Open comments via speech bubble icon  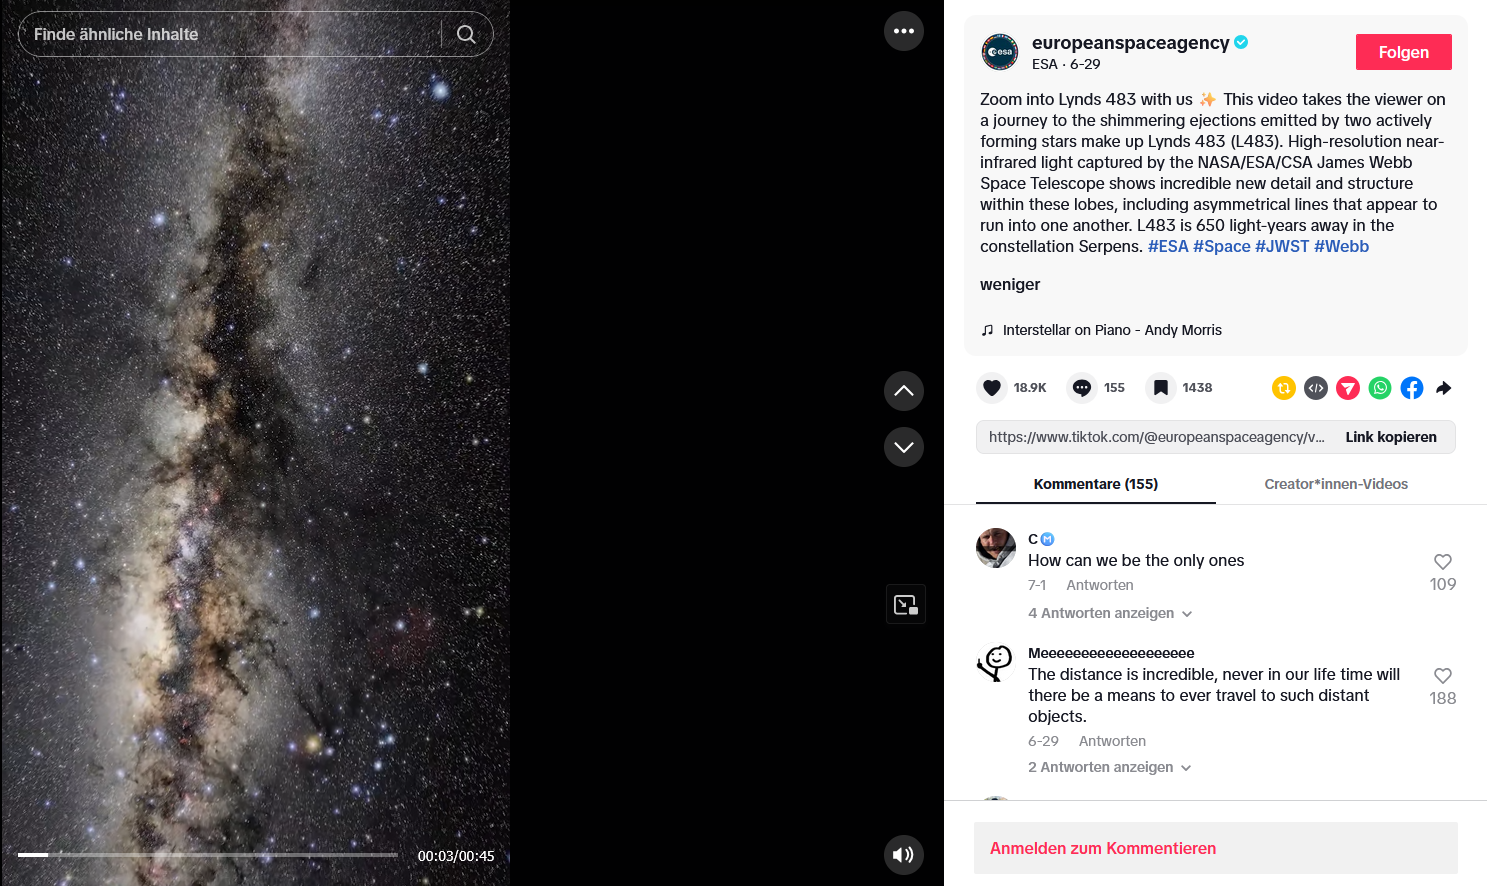point(1082,388)
